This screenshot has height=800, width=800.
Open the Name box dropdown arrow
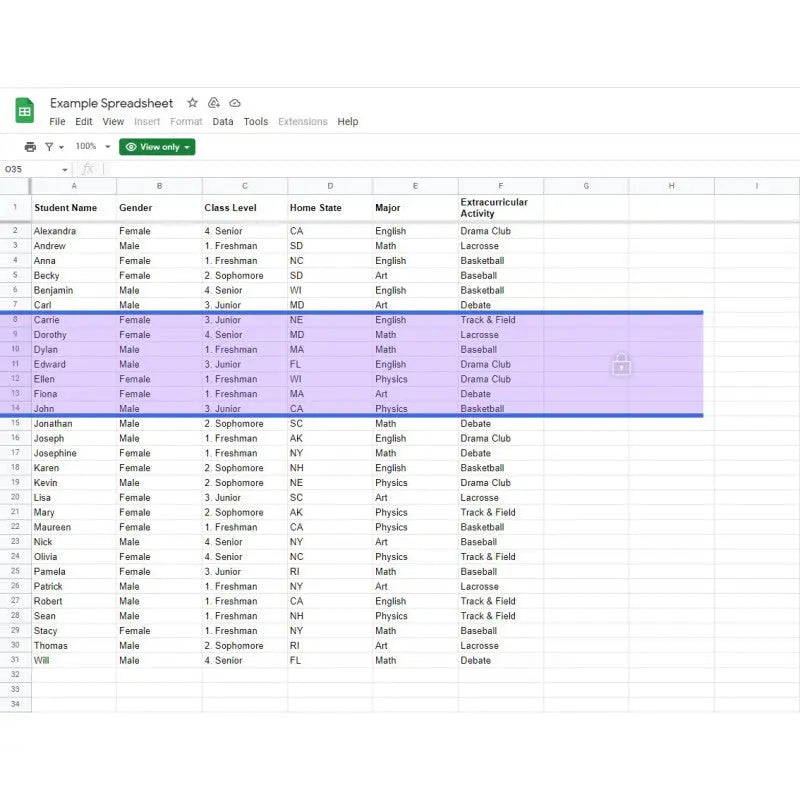65,170
